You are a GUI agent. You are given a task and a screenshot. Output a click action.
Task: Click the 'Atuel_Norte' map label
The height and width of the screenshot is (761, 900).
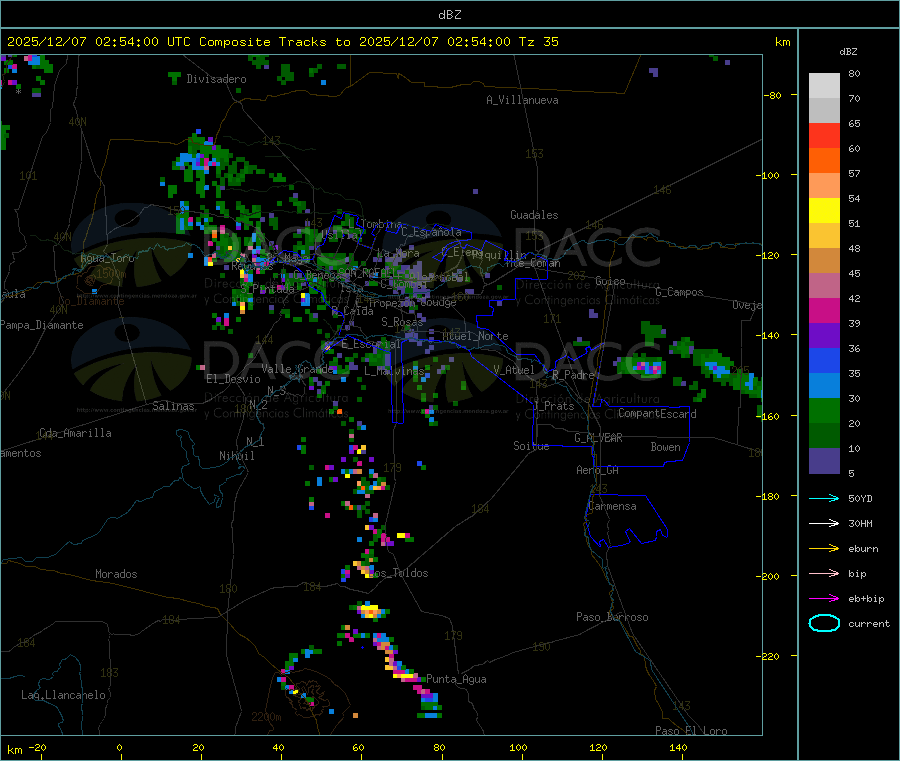point(475,336)
